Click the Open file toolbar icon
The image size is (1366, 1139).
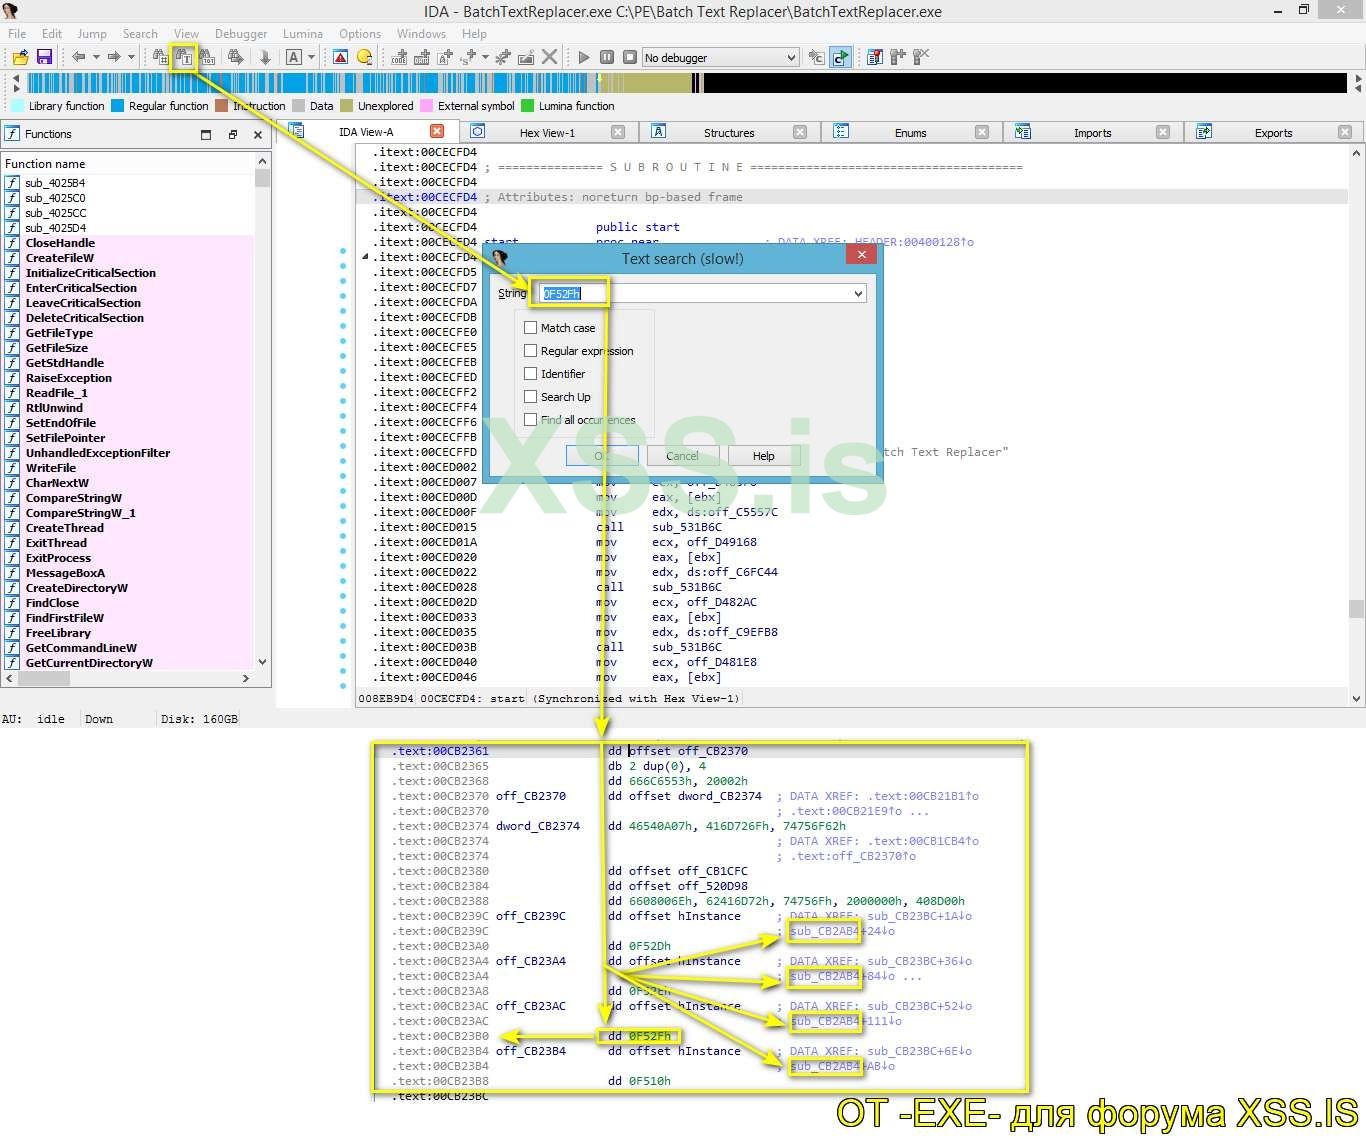click(x=20, y=57)
